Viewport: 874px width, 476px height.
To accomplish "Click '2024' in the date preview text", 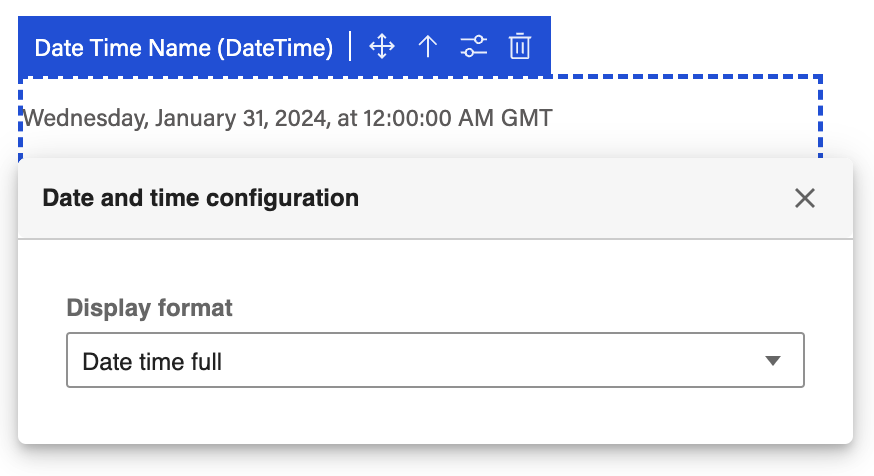I will coord(302,119).
